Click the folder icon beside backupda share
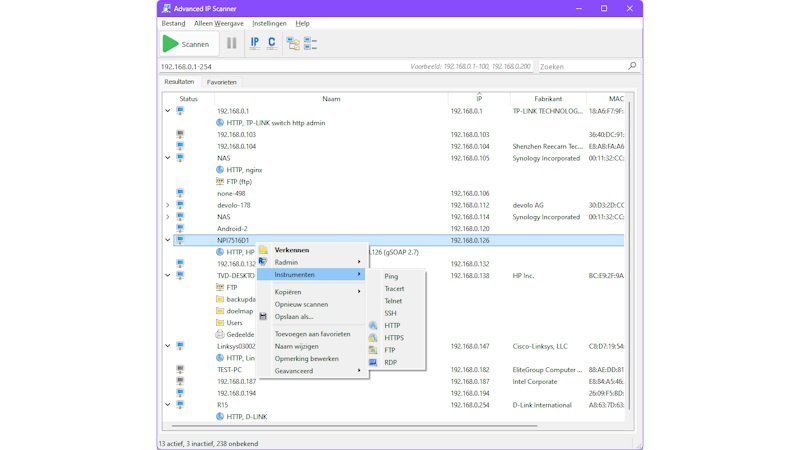The width and height of the screenshot is (800, 450). coord(220,299)
